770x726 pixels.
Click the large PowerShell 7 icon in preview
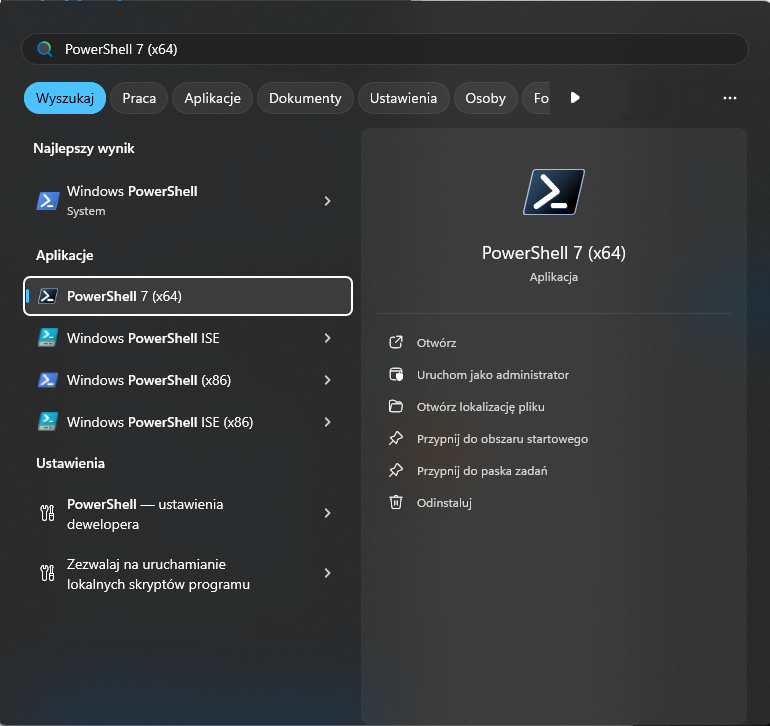point(553,192)
